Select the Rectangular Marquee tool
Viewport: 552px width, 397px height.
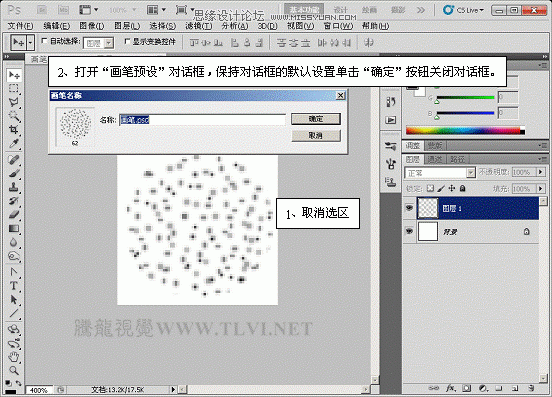tap(14, 88)
